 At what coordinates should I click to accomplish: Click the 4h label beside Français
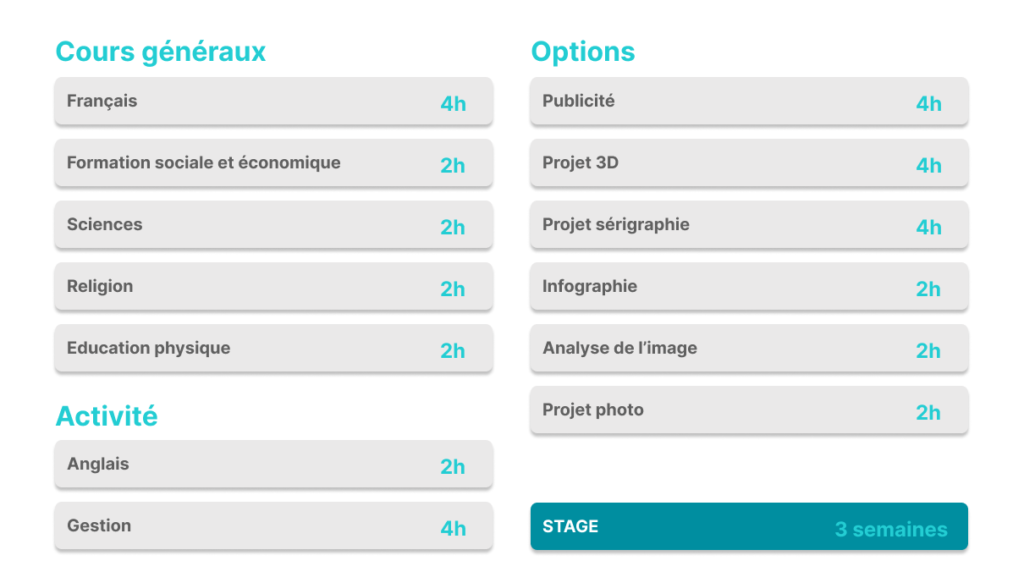pos(453,103)
